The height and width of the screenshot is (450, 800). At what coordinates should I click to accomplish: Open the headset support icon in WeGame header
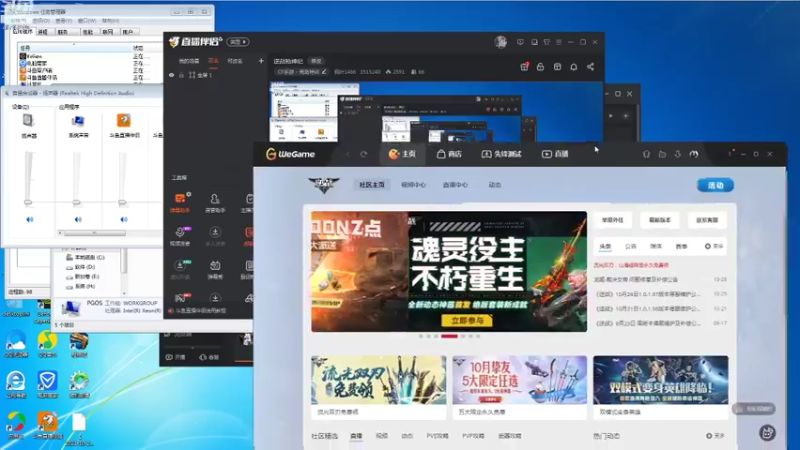[646, 154]
